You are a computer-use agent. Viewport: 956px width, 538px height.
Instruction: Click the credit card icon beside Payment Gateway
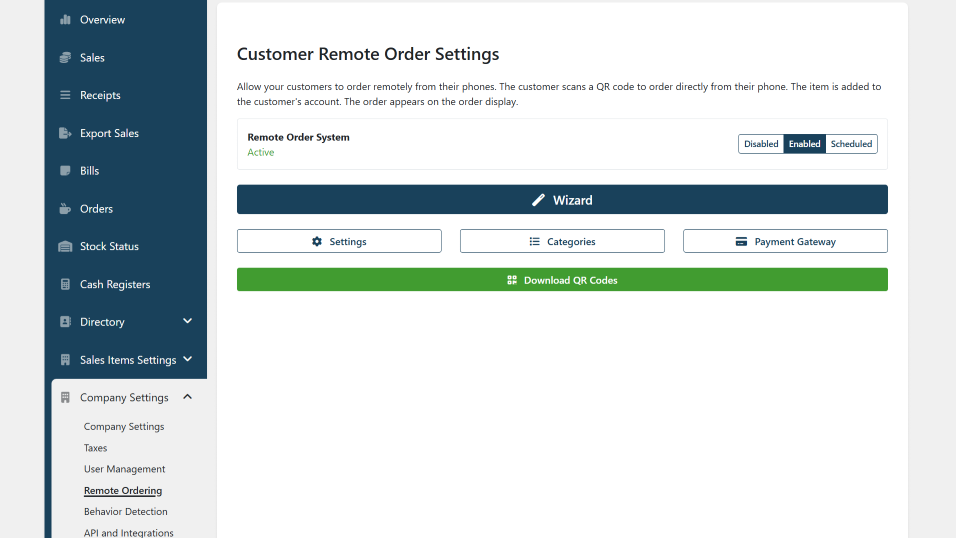pyautogui.click(x=741, y=242)
